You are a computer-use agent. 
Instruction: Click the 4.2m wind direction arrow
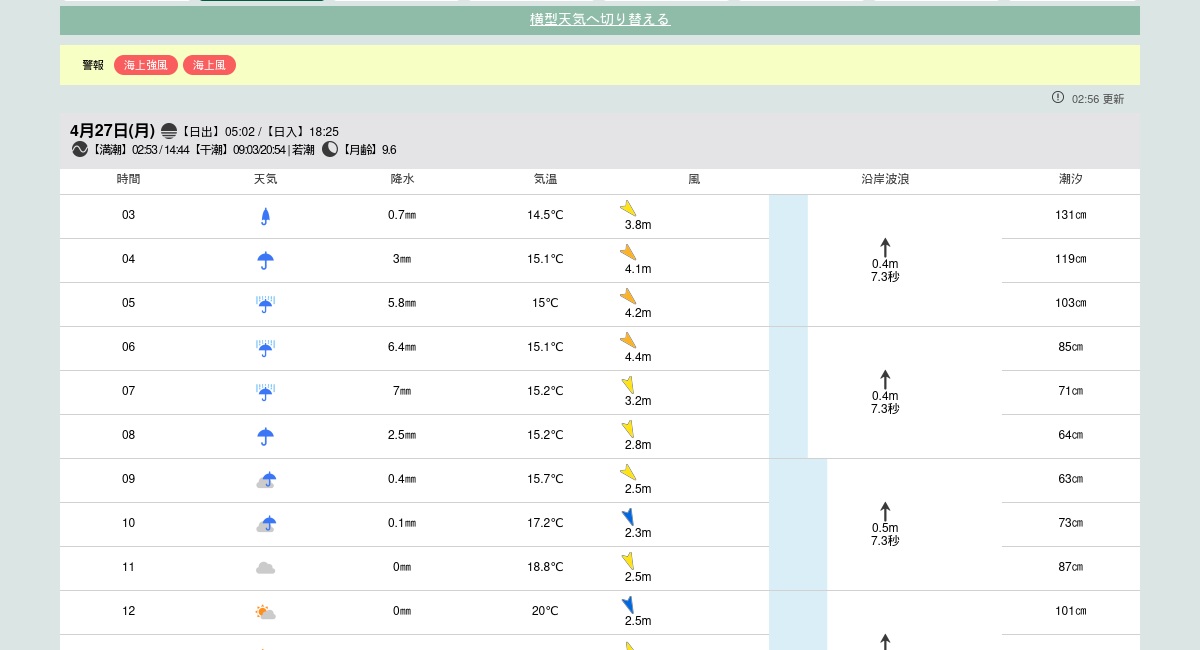tap(628, 296)
